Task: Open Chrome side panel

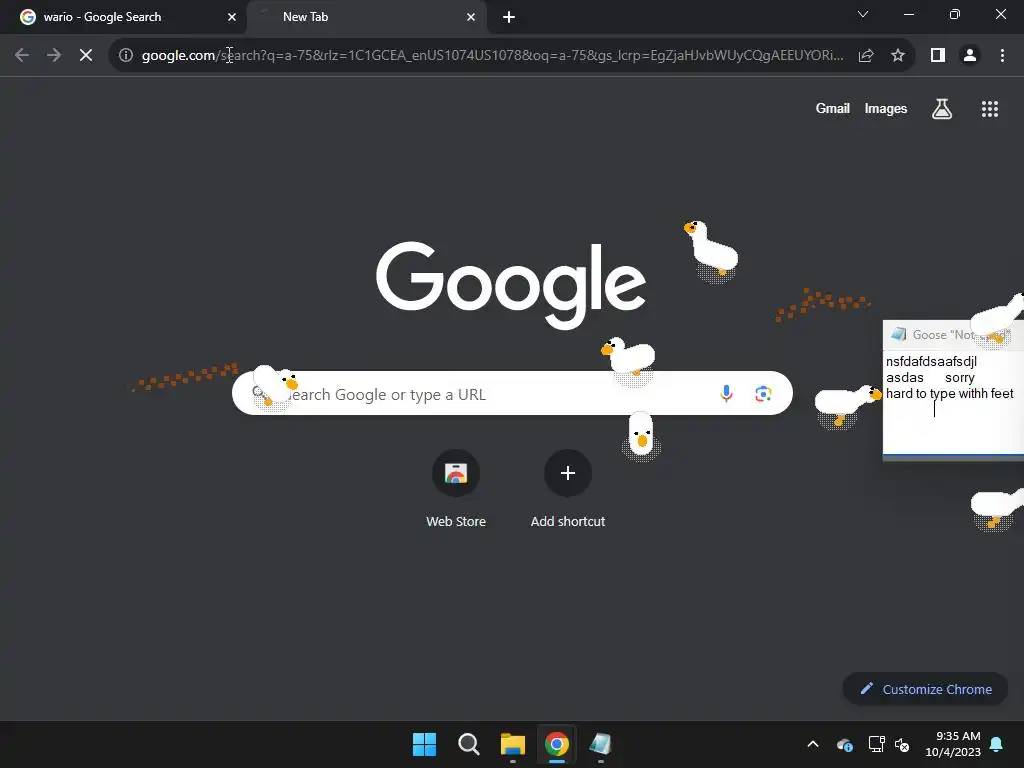Action: (x=938, y=55)
